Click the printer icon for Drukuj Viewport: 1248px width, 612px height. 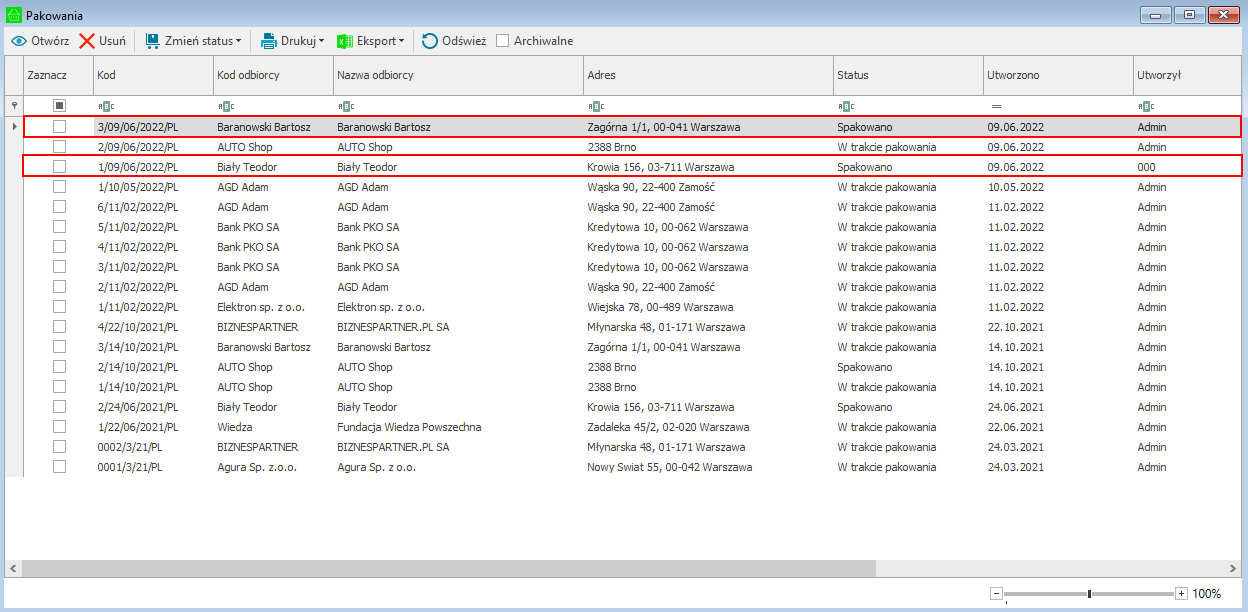(268, 41)
